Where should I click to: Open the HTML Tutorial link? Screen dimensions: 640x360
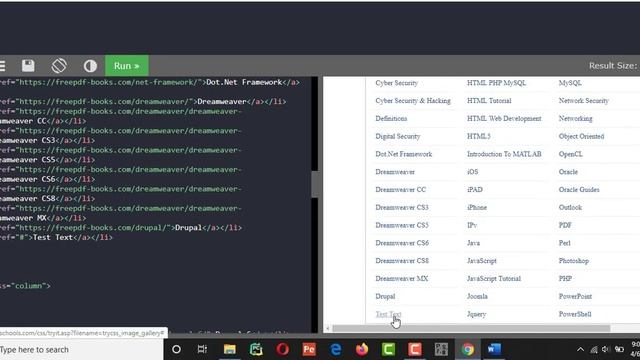(489, 101)
